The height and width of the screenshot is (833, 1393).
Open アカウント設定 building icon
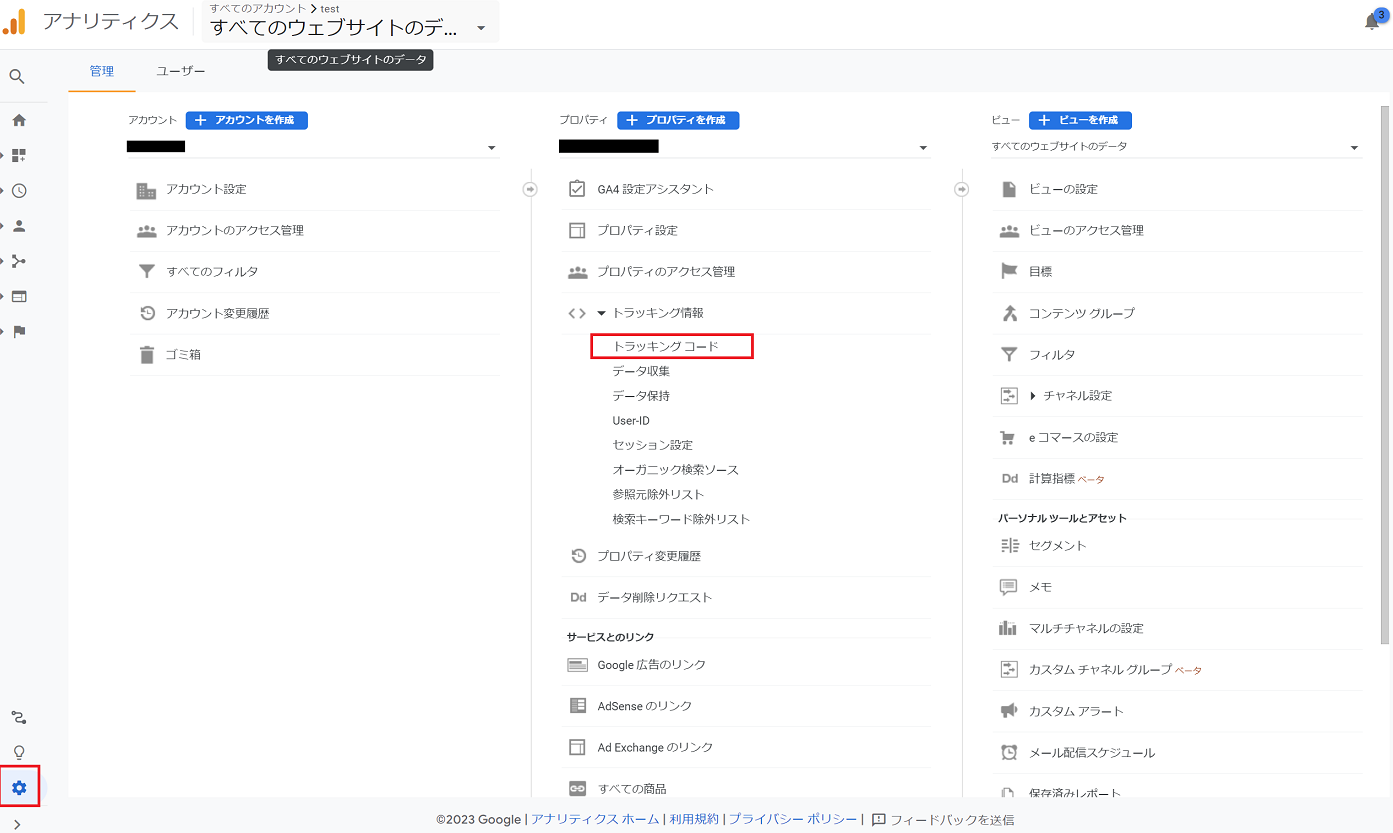147,190
